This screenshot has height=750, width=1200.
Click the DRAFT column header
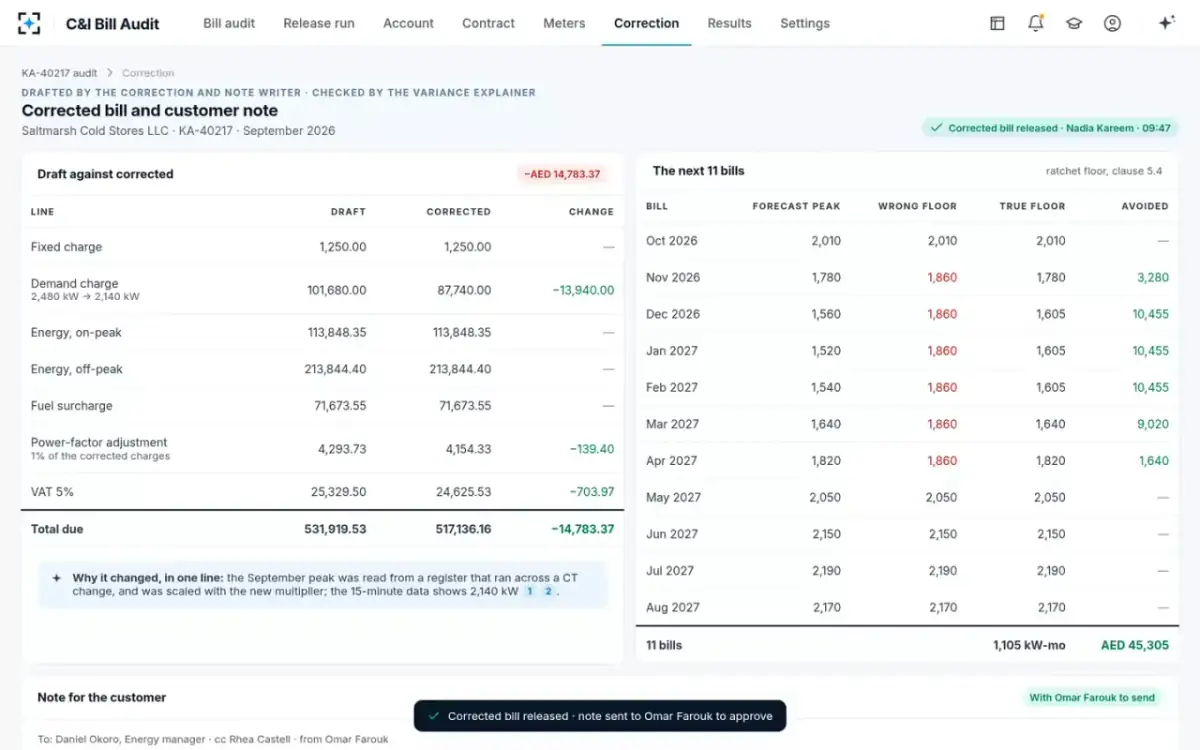tap(348, 212)
